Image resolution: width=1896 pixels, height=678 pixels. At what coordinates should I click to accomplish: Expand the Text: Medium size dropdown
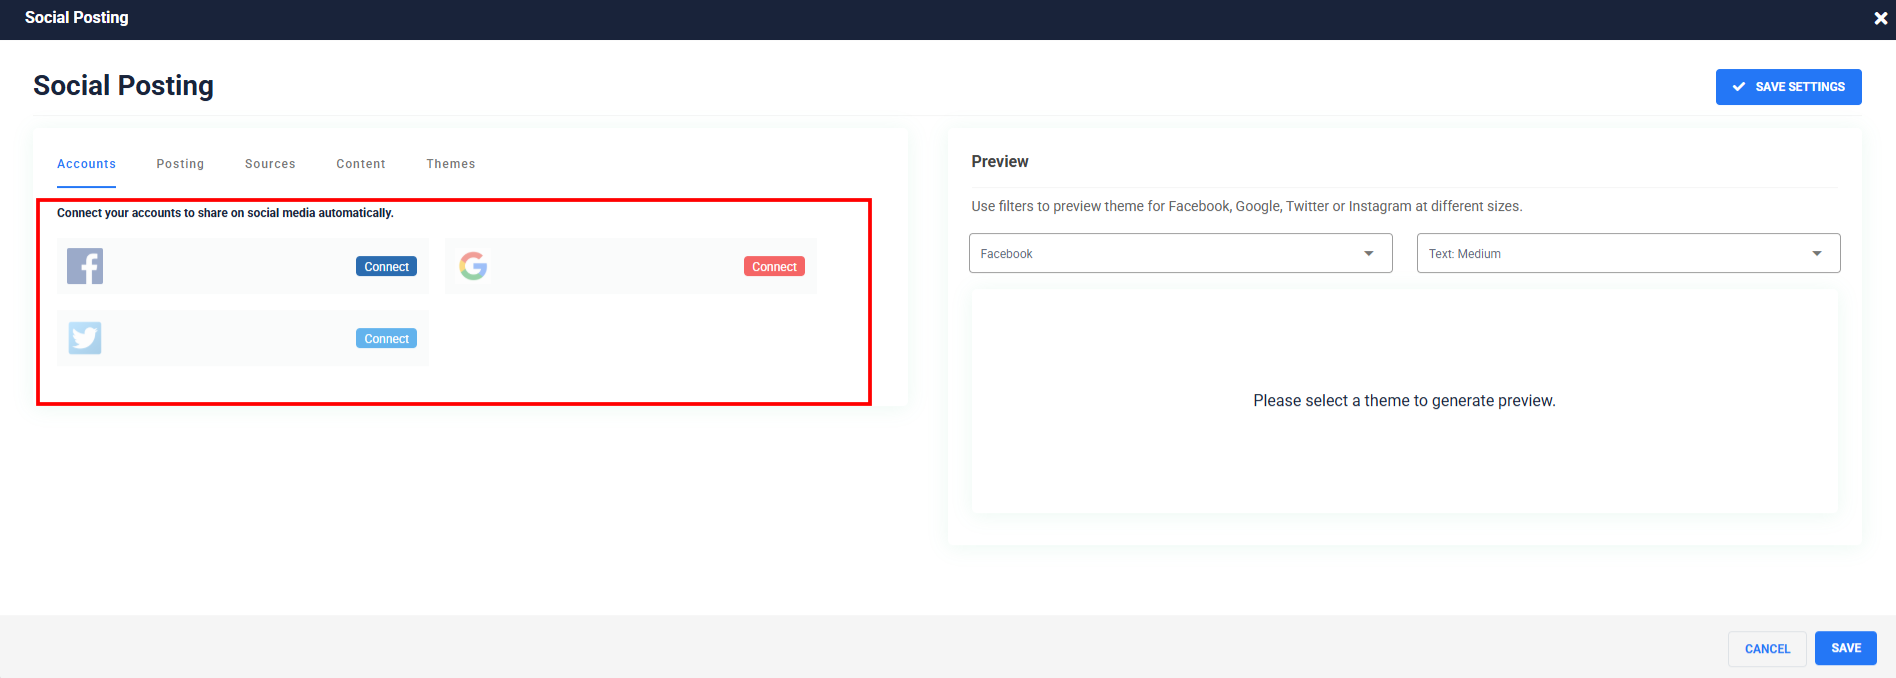tap(1628, 254)
